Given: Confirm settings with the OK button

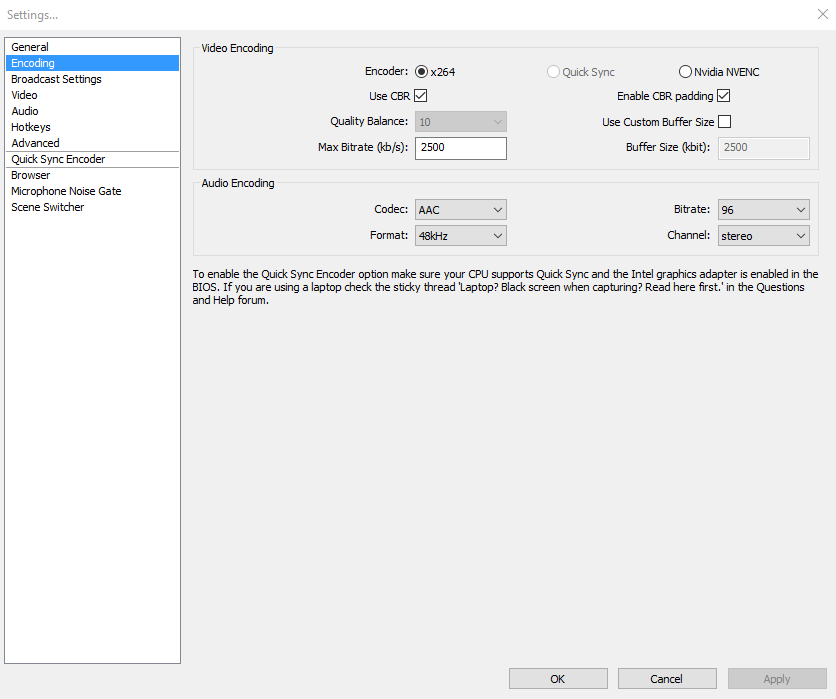Looking at the screenshot, I should pyautogui.click(x=558, y=679).
